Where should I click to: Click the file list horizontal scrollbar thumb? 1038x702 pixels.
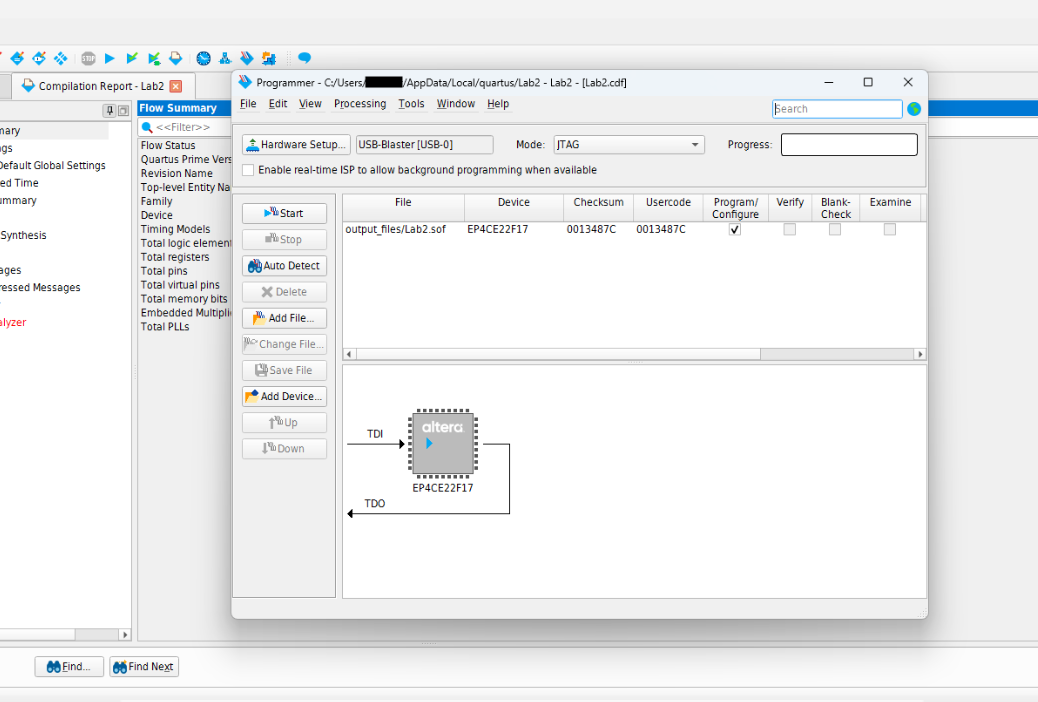(558, 354)
